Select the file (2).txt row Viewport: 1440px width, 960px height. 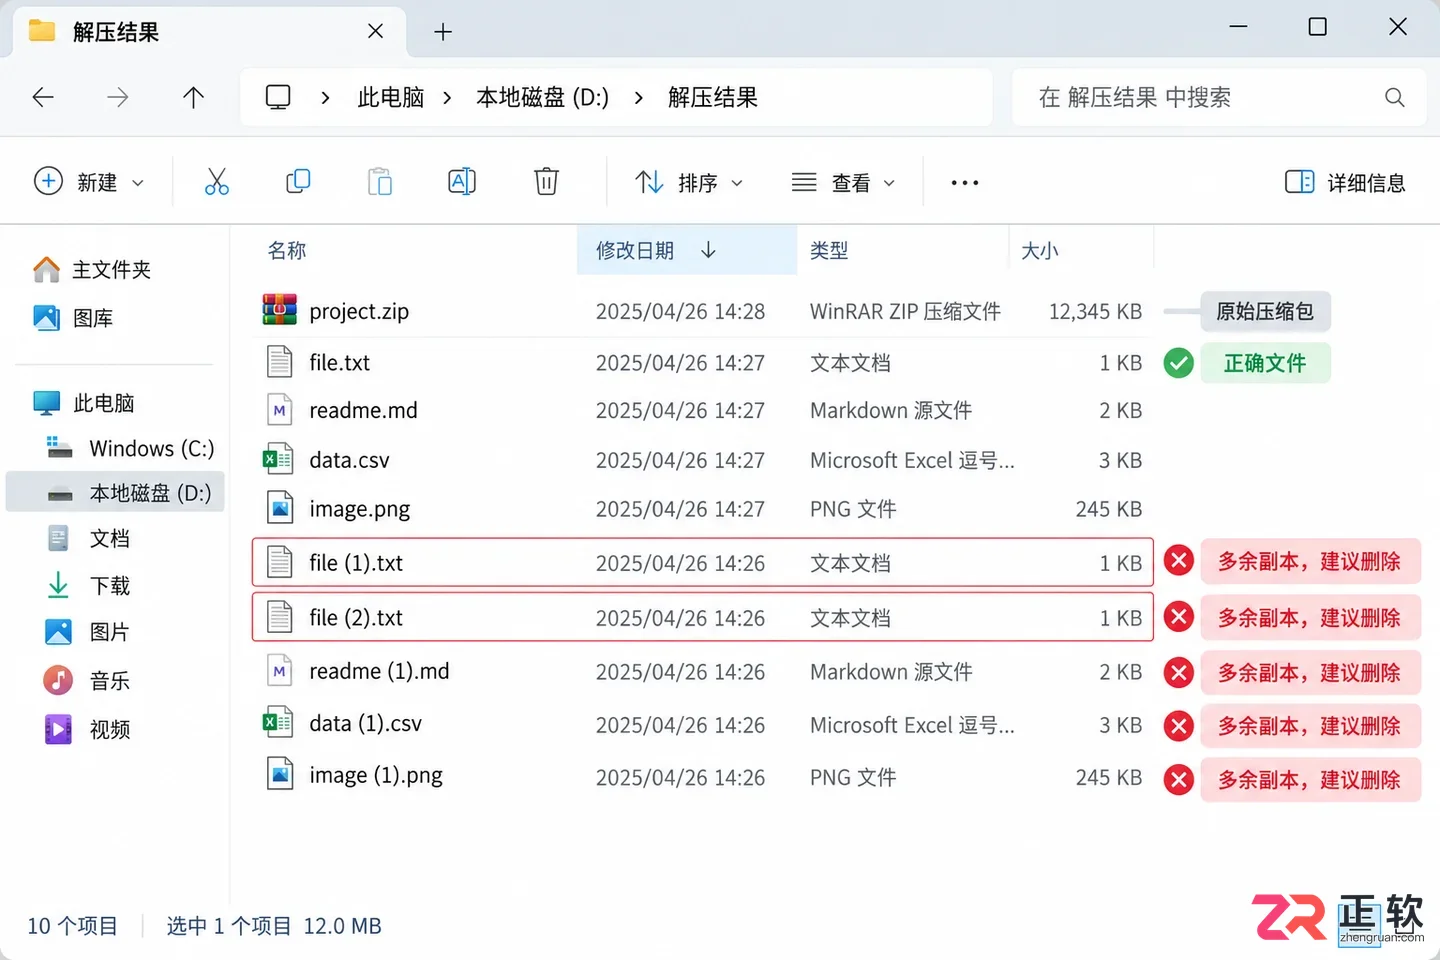pos(702,617)
